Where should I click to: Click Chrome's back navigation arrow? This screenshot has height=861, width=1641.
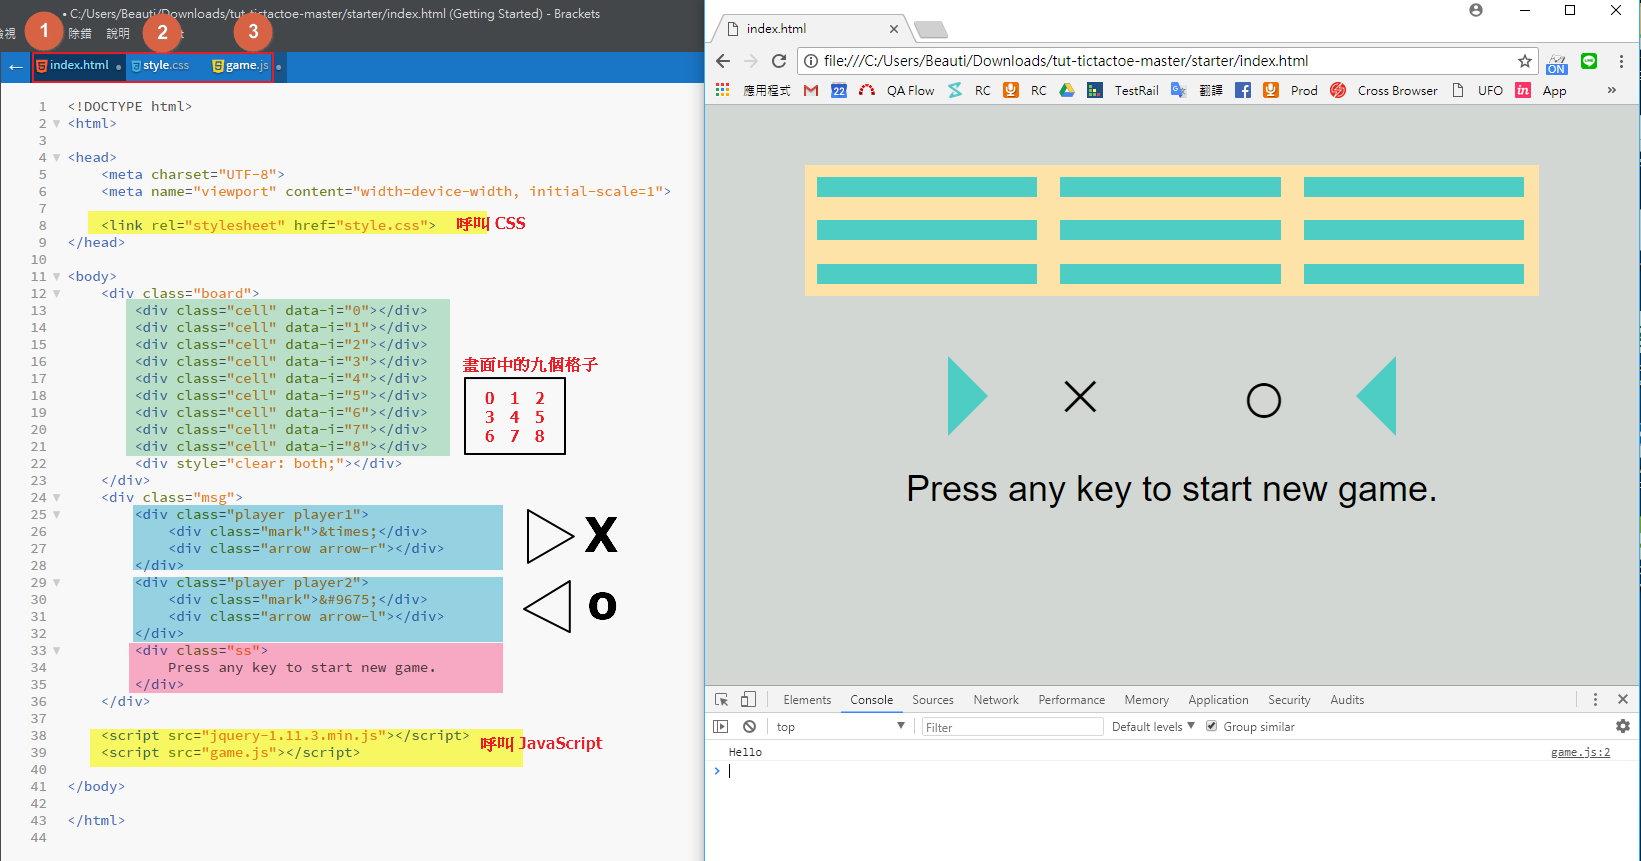pyautogui.click(x=723, y=61)
